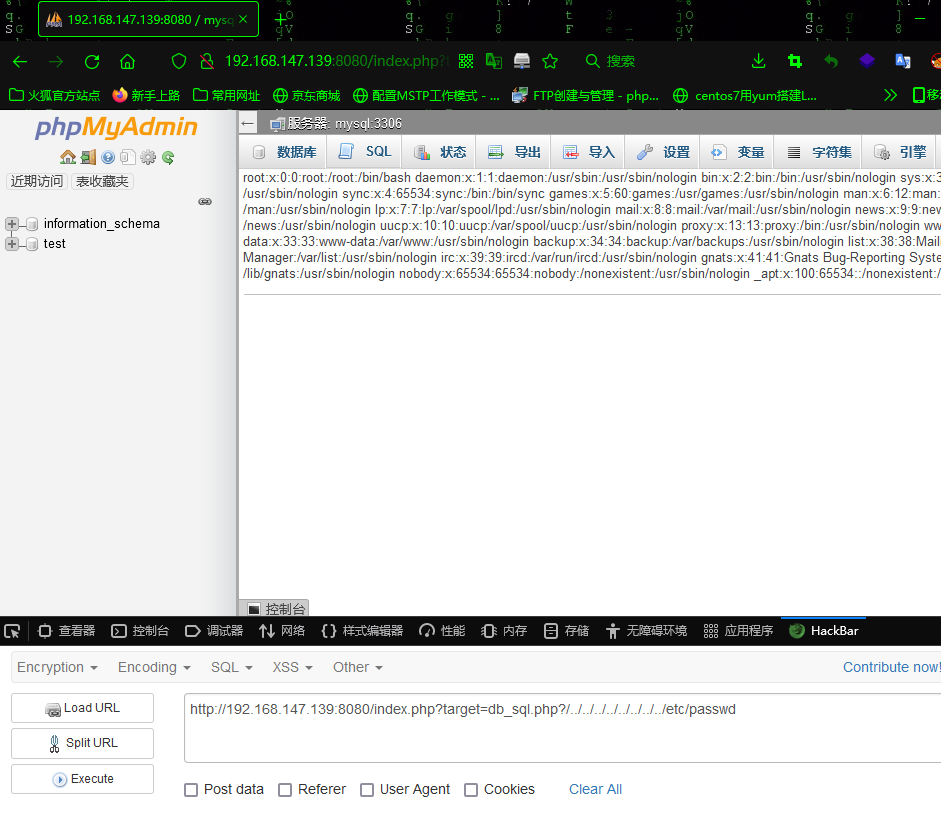941x819 pixels.
Task: Open the phpMyAdmin home icon
Action: (68, 157)
